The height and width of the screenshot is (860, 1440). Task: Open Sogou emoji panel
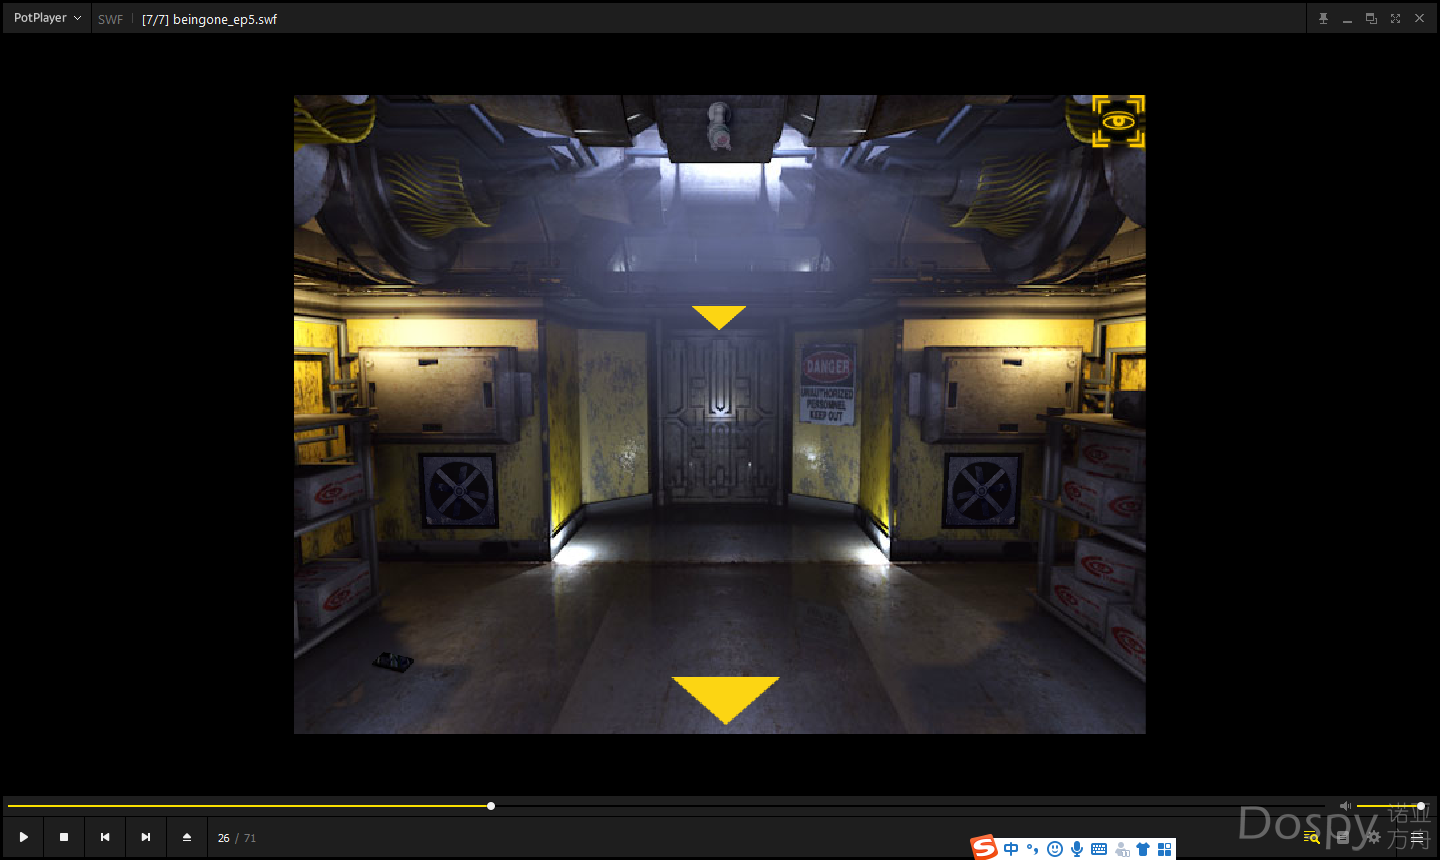tap(1055, 849)
